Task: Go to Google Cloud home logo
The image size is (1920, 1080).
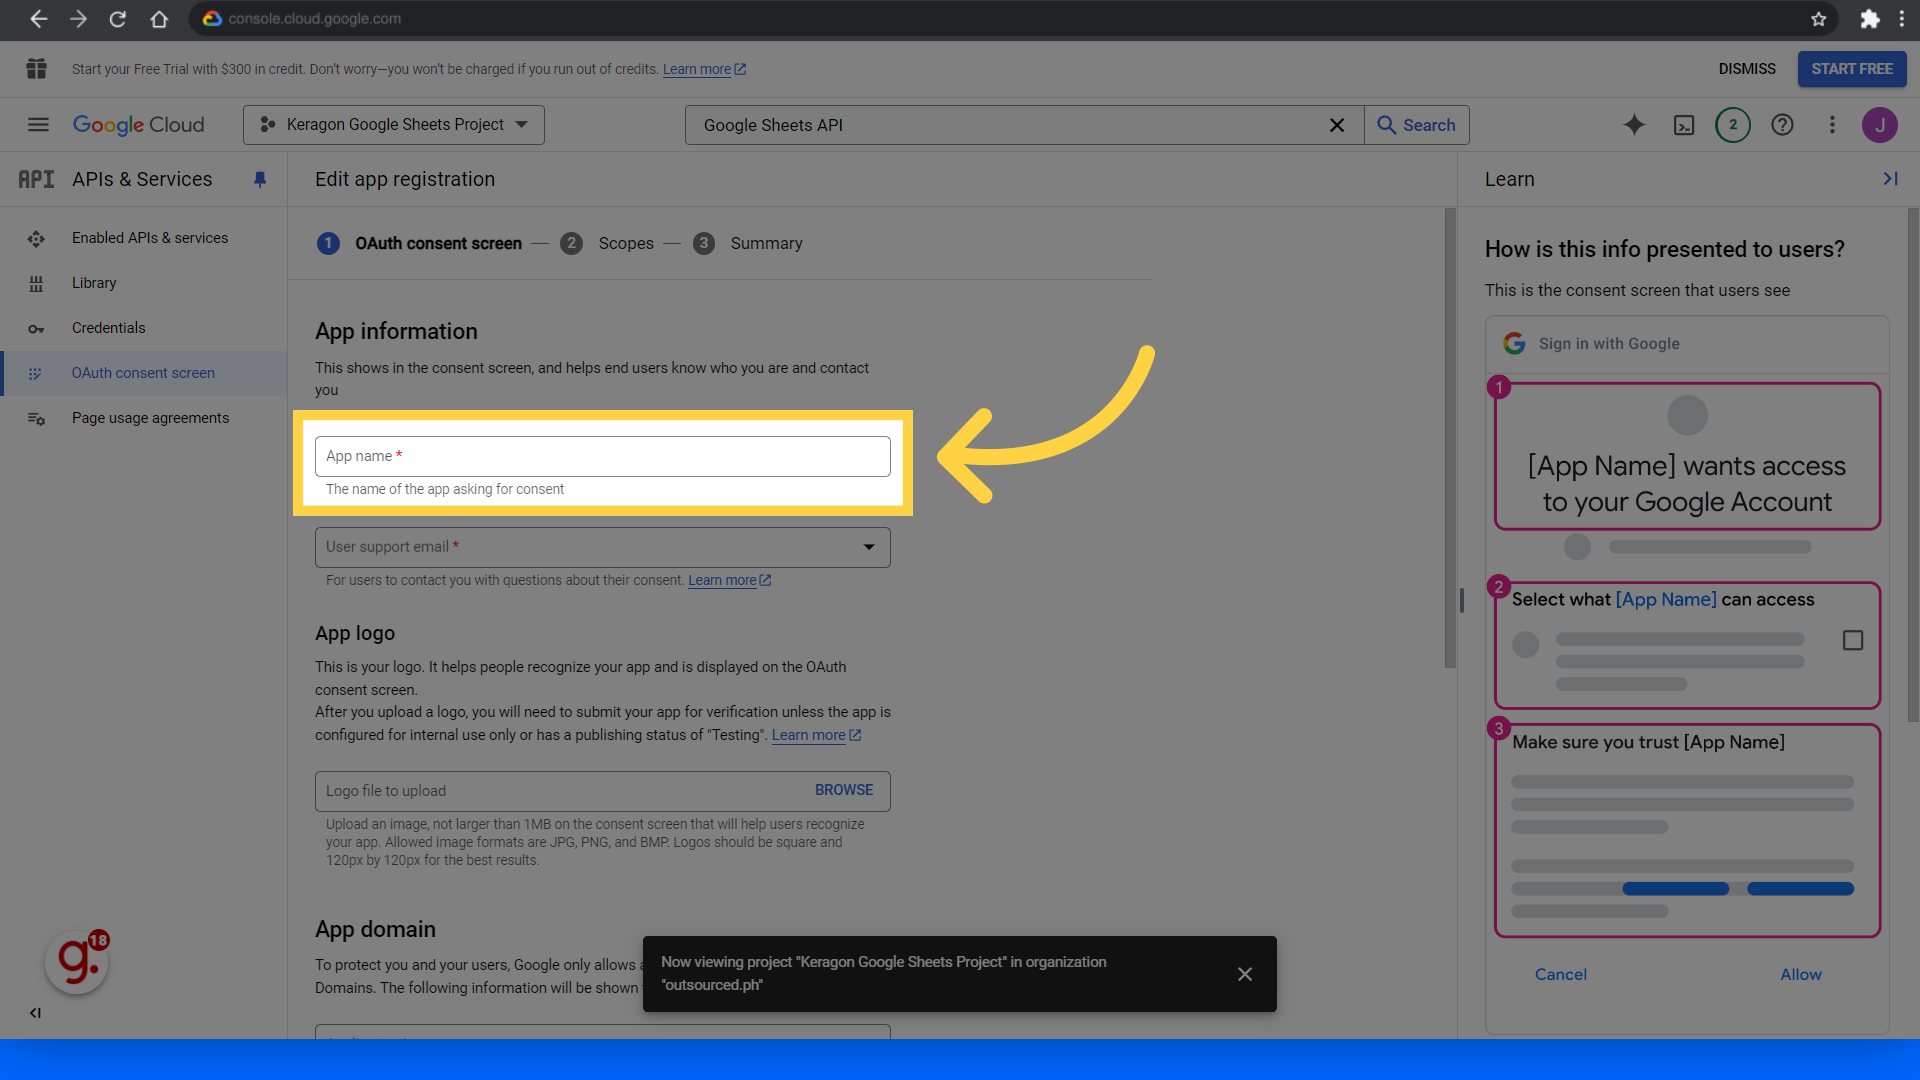Action: pyautogui.click(x=139, y=125)
